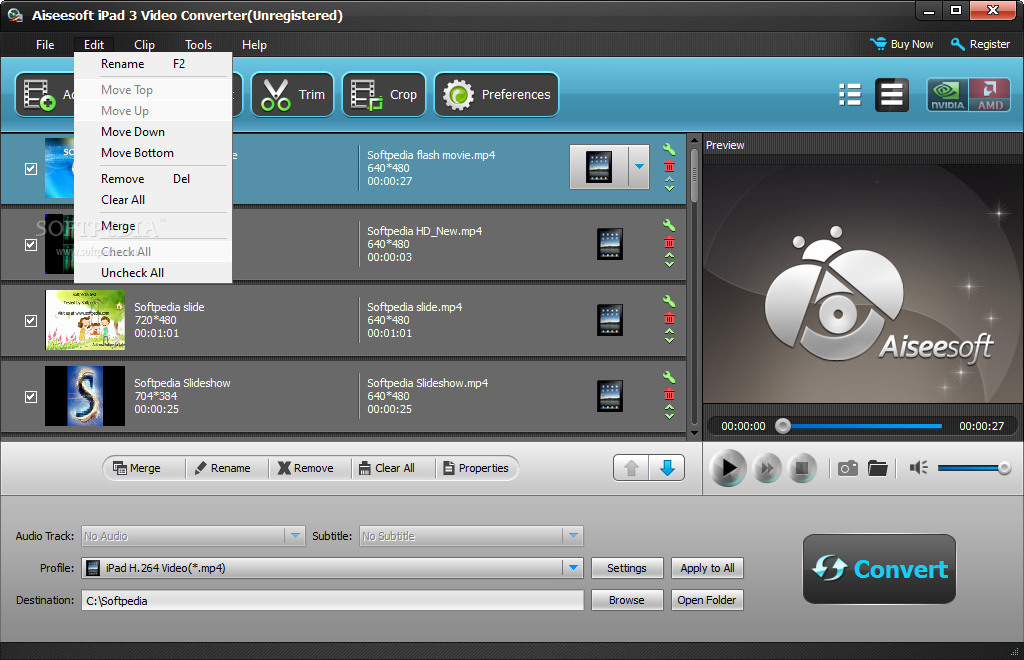Viewport: 1024px width, 660px height.
Task: Toggle NVIDIA acceleration icon
Action: (x=947, y=95)
